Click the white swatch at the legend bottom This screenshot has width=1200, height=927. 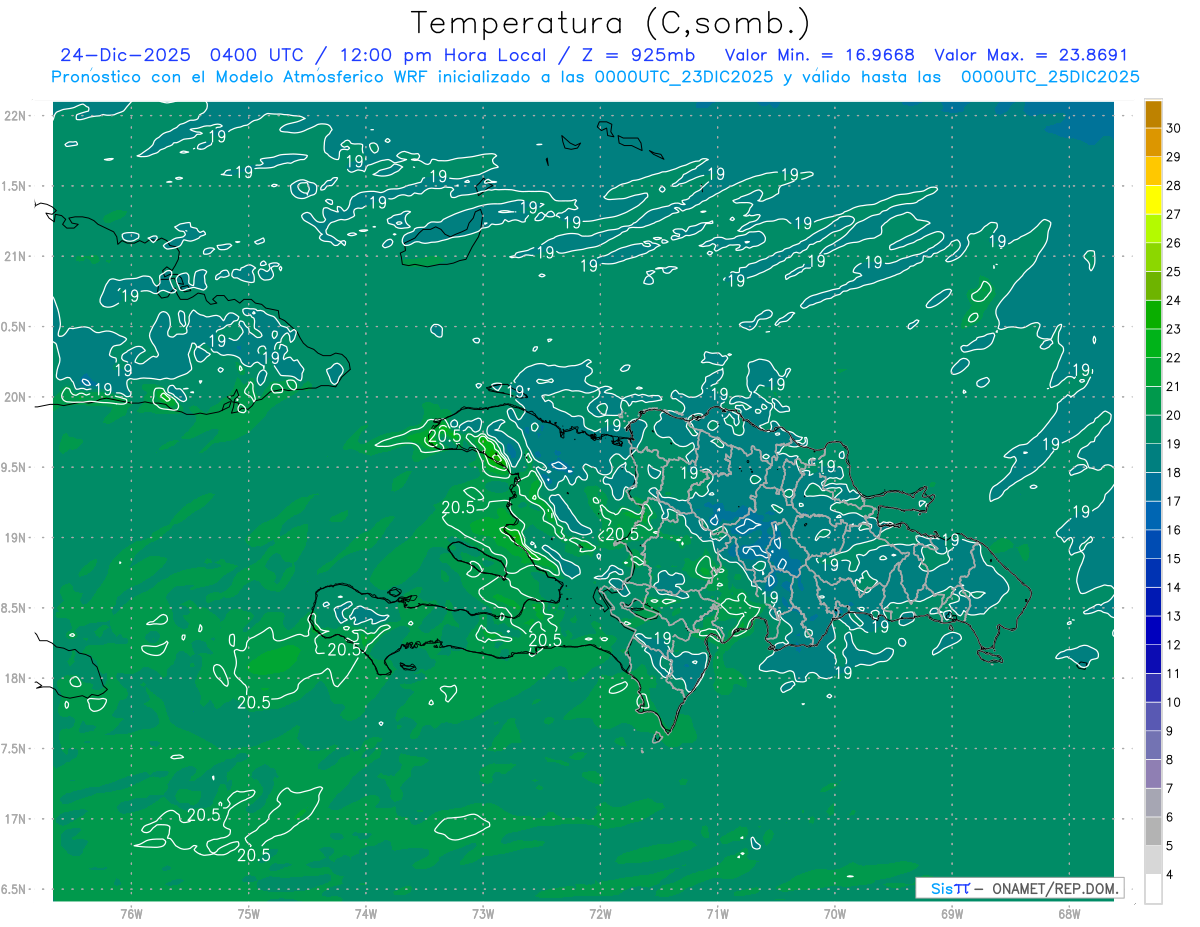pos(1153,888)
